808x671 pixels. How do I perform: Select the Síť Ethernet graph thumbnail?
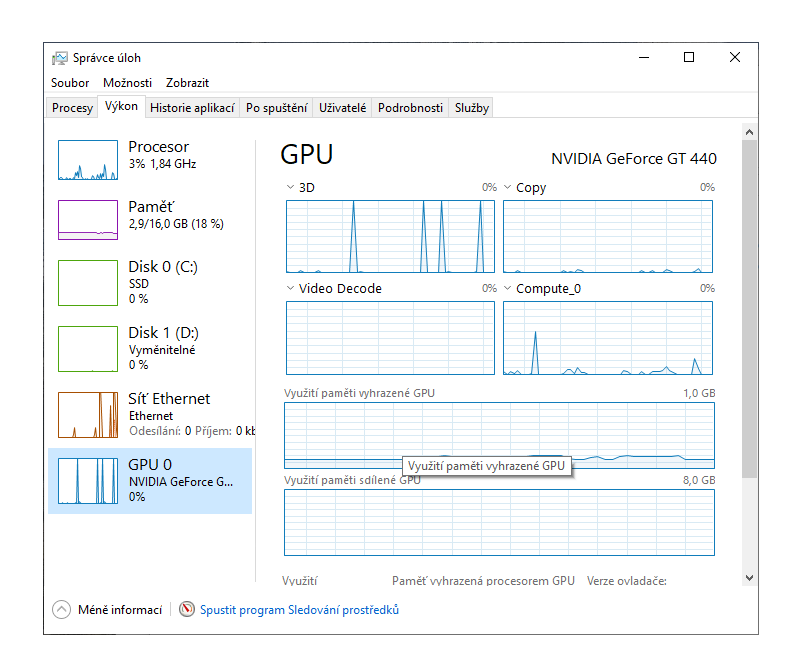coord(88,415)
